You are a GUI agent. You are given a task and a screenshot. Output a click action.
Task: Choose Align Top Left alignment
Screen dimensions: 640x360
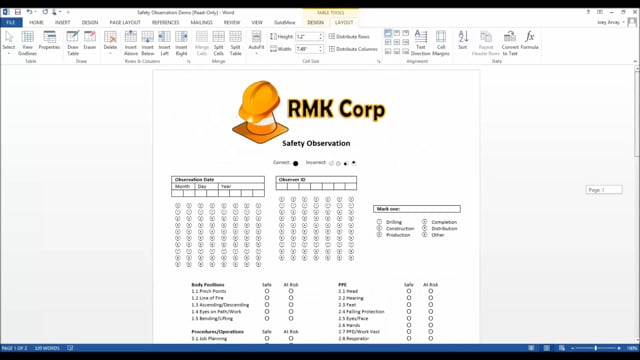tap(388, 33)
